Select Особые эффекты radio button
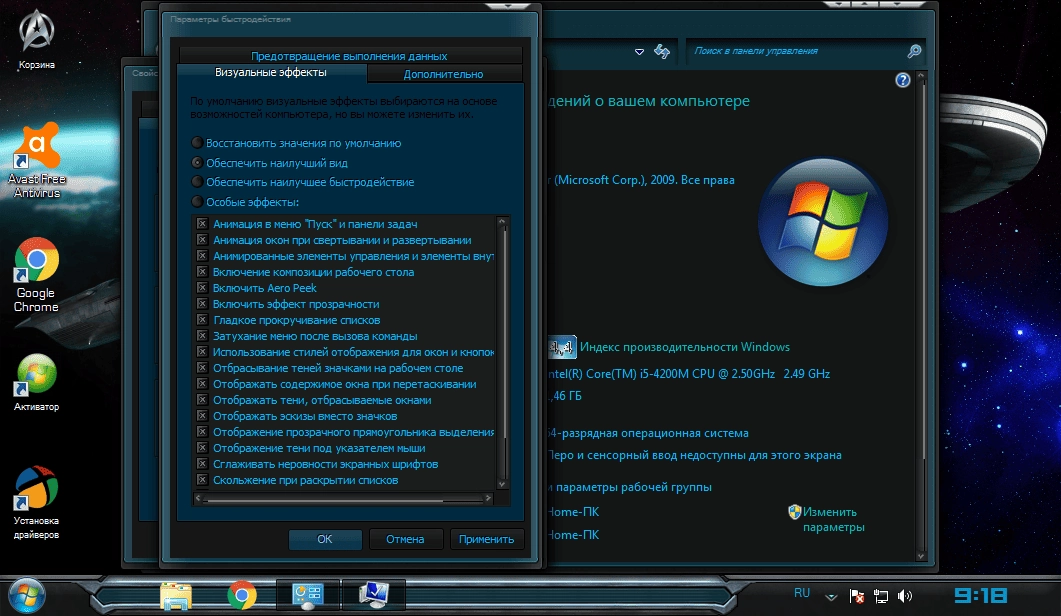 point(197,201)
